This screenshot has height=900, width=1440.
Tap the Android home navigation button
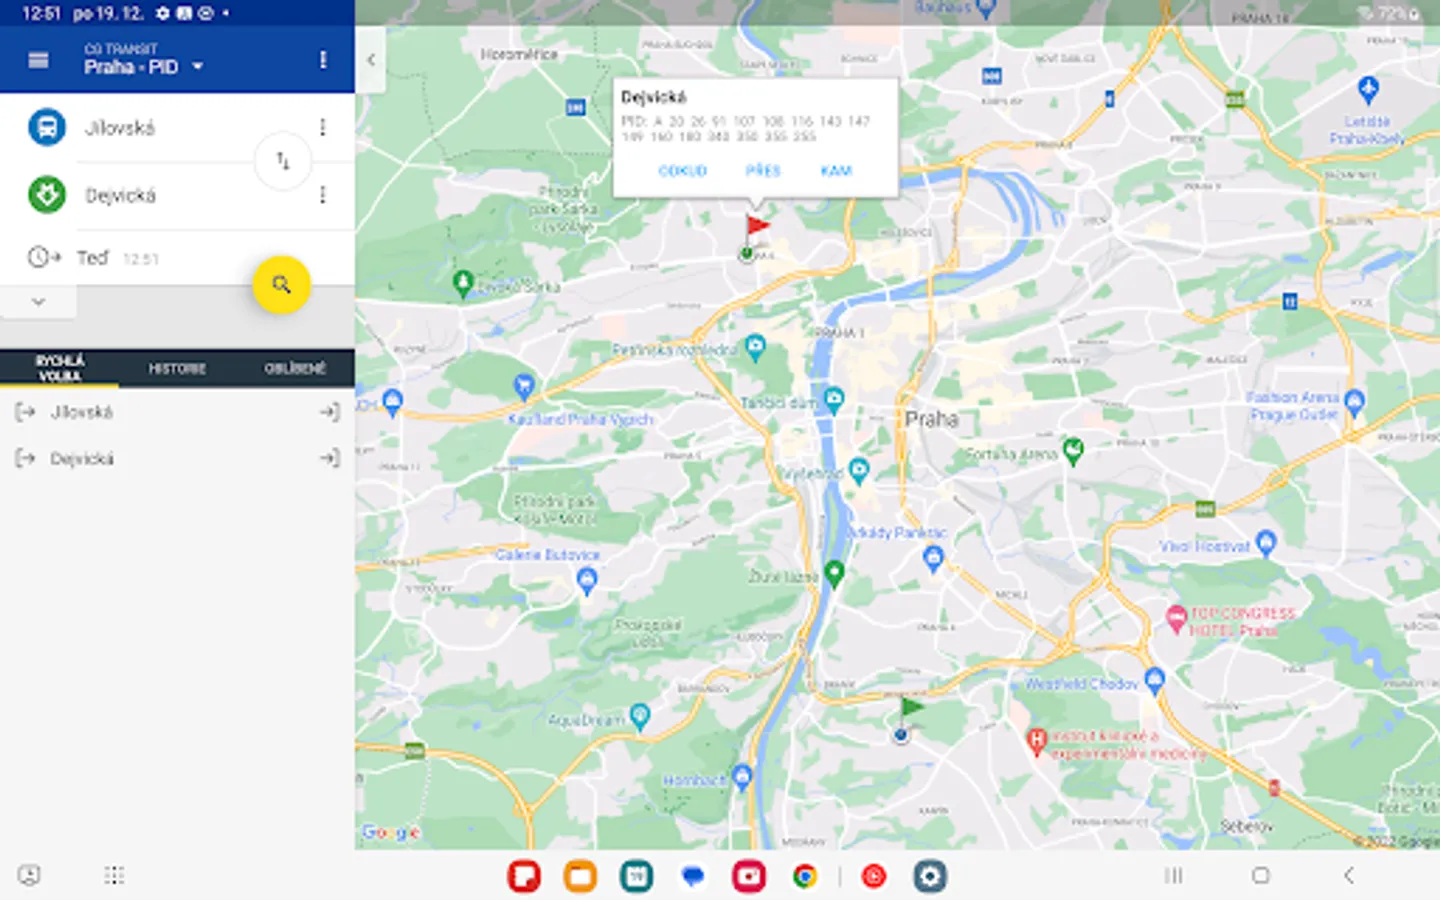(1261, 876)
